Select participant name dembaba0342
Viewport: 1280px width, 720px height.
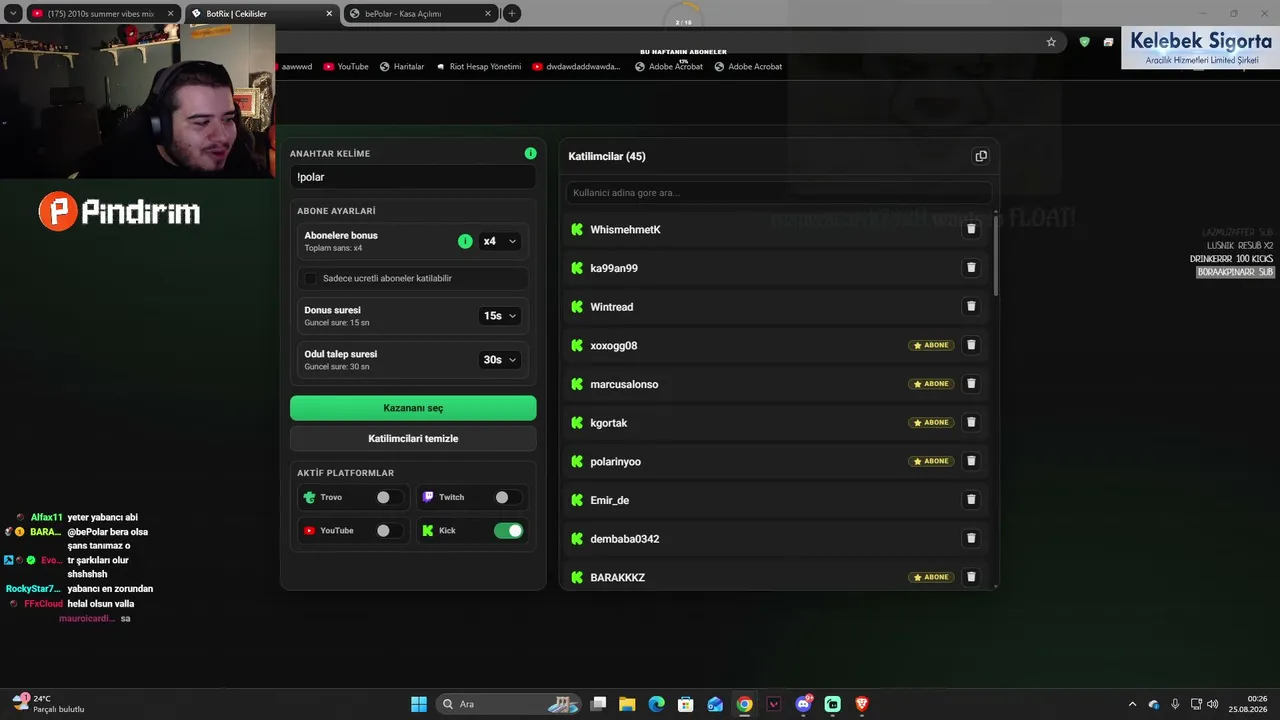click(x=625, y=539)
